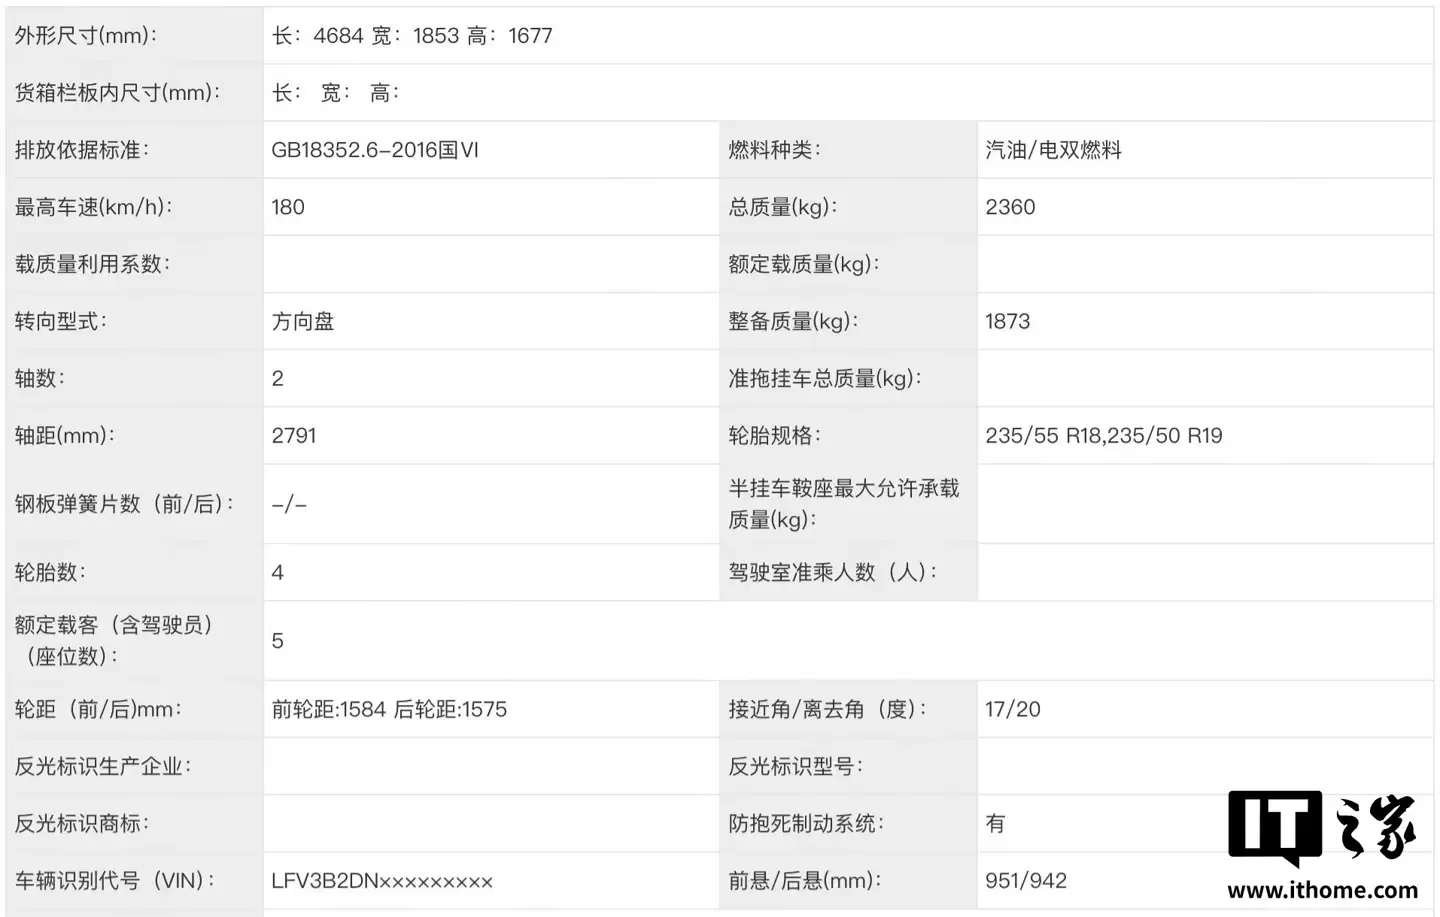This screenshot has height=917, width=1440.
Task: Select the VIN code LFV3B2DNxxxxxxxxx
Action: [383, 881]
